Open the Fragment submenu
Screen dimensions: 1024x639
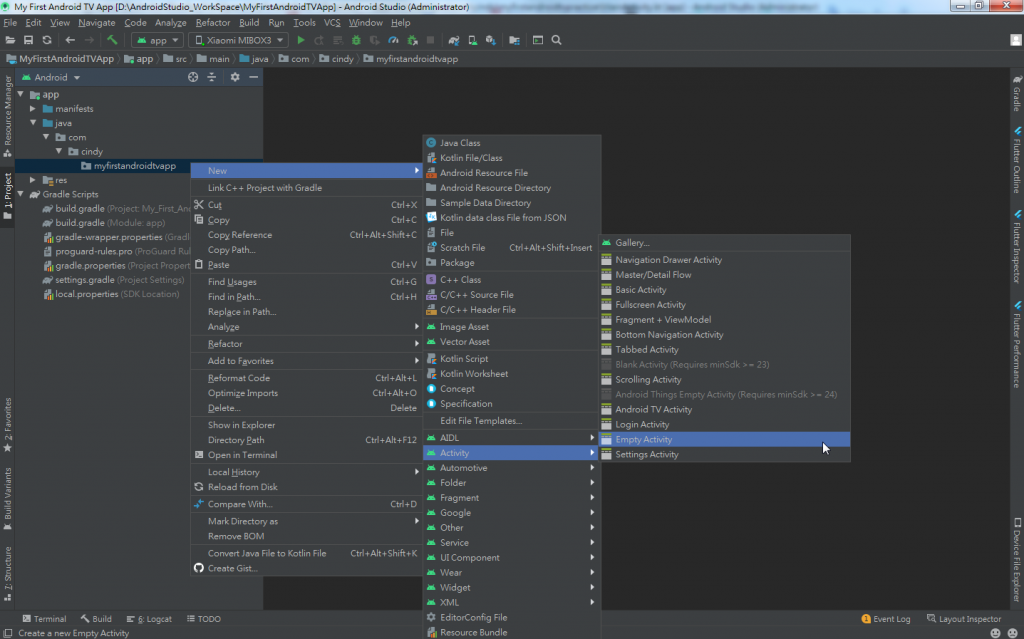point(511,497)
